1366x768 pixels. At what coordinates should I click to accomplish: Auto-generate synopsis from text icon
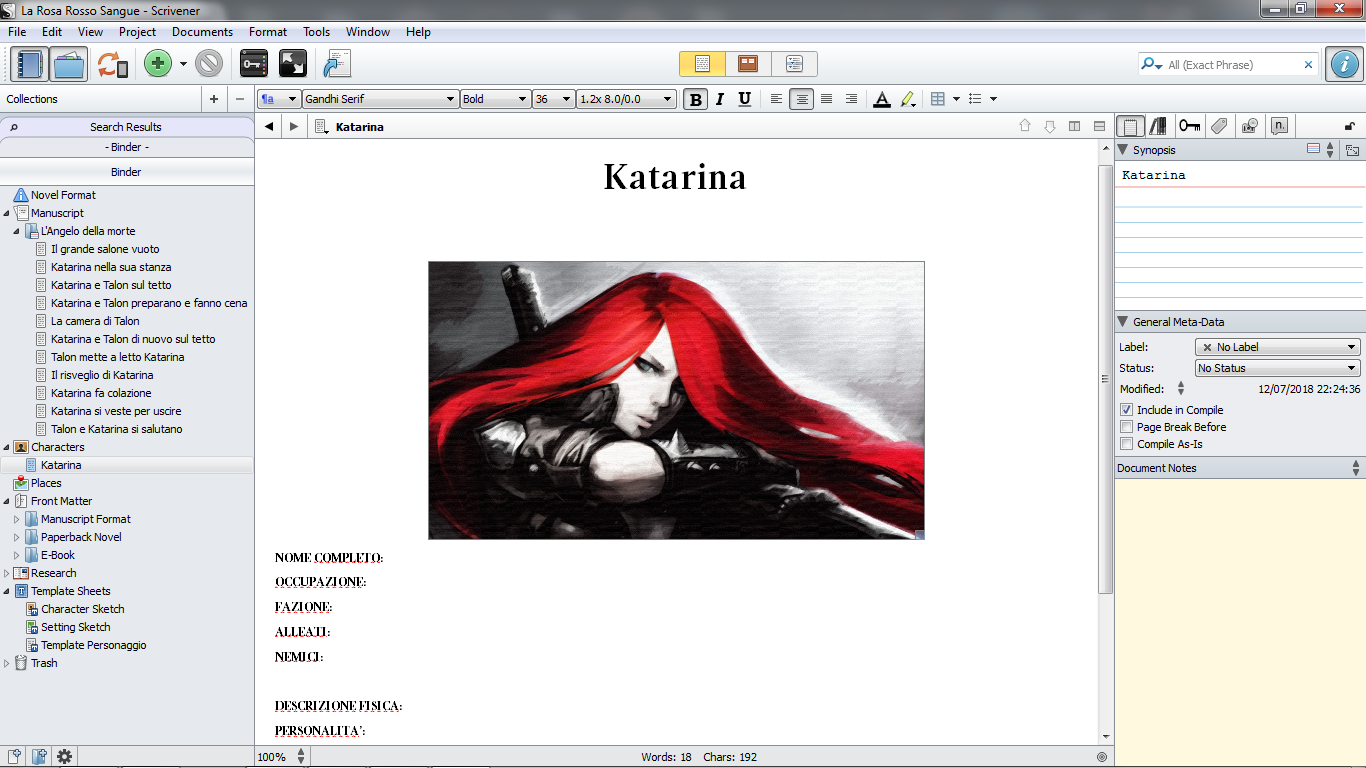click(x=1352, y=150)
